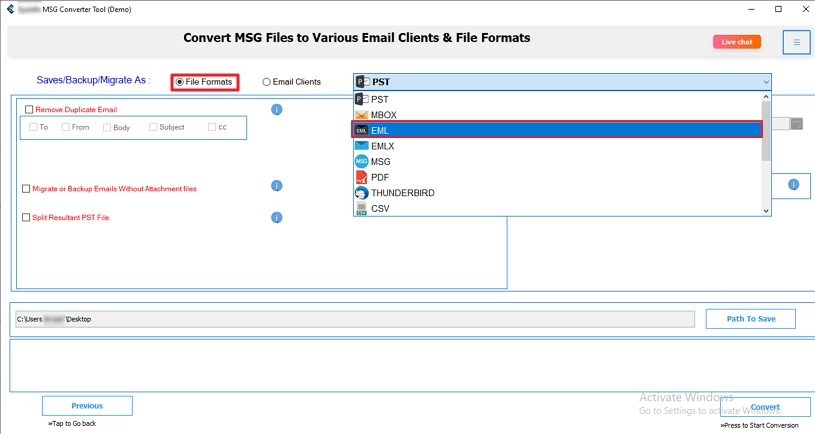
Task: Choose PST from the format list
Action: (558, 99)
